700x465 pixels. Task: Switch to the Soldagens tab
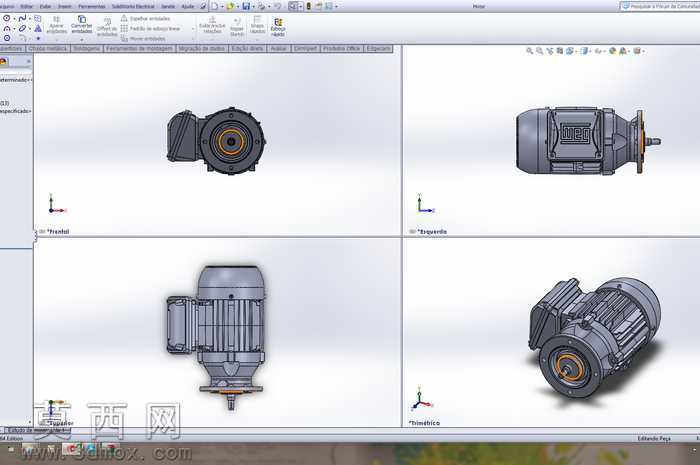87,48
